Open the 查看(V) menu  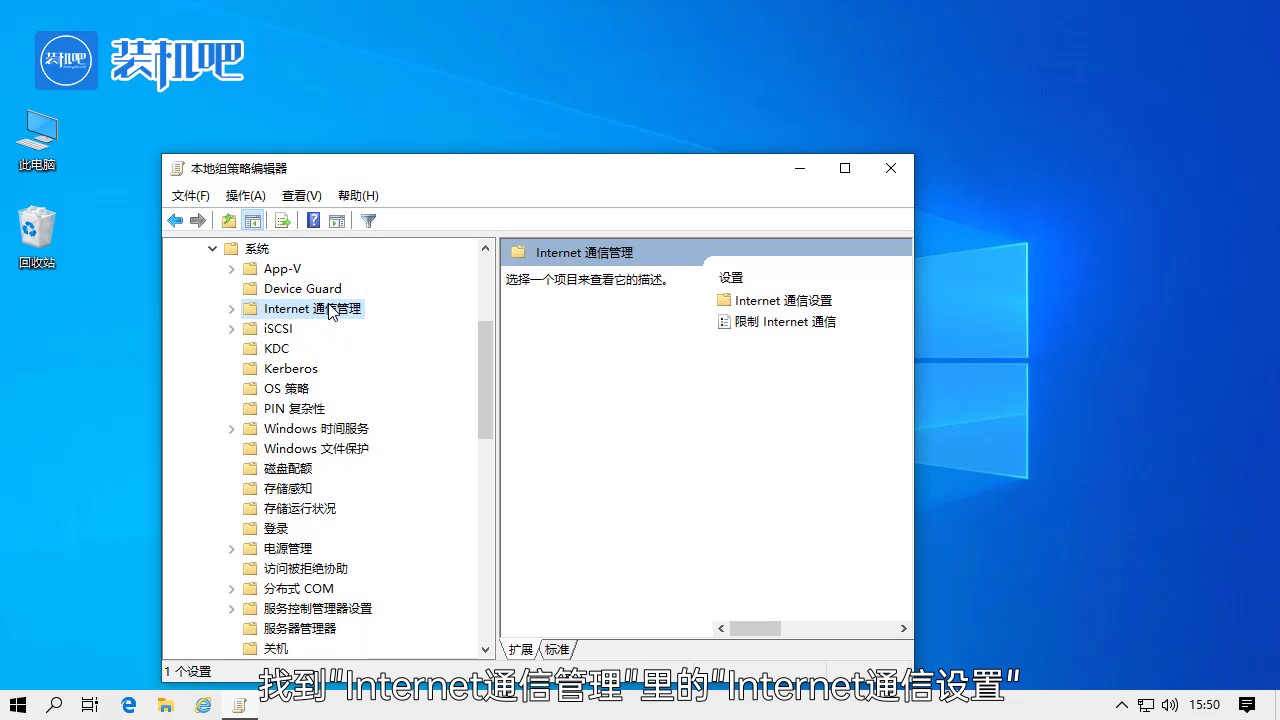point(301,195)
